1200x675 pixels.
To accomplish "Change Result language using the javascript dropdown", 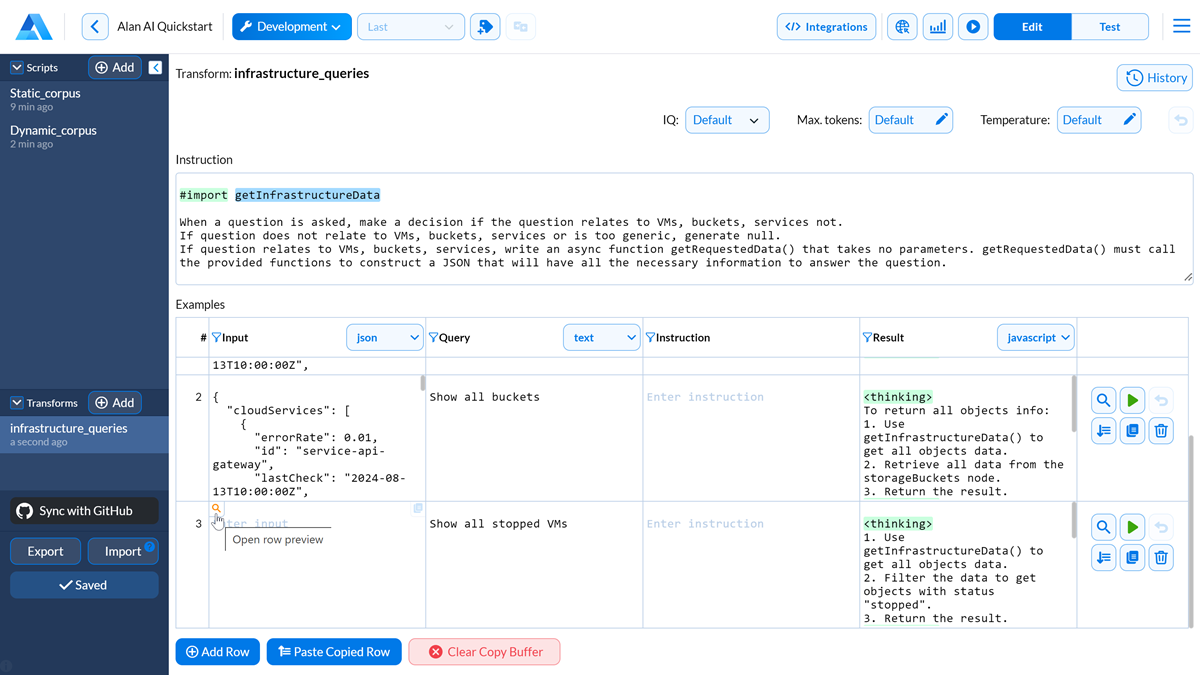I will pos(1035,337).
